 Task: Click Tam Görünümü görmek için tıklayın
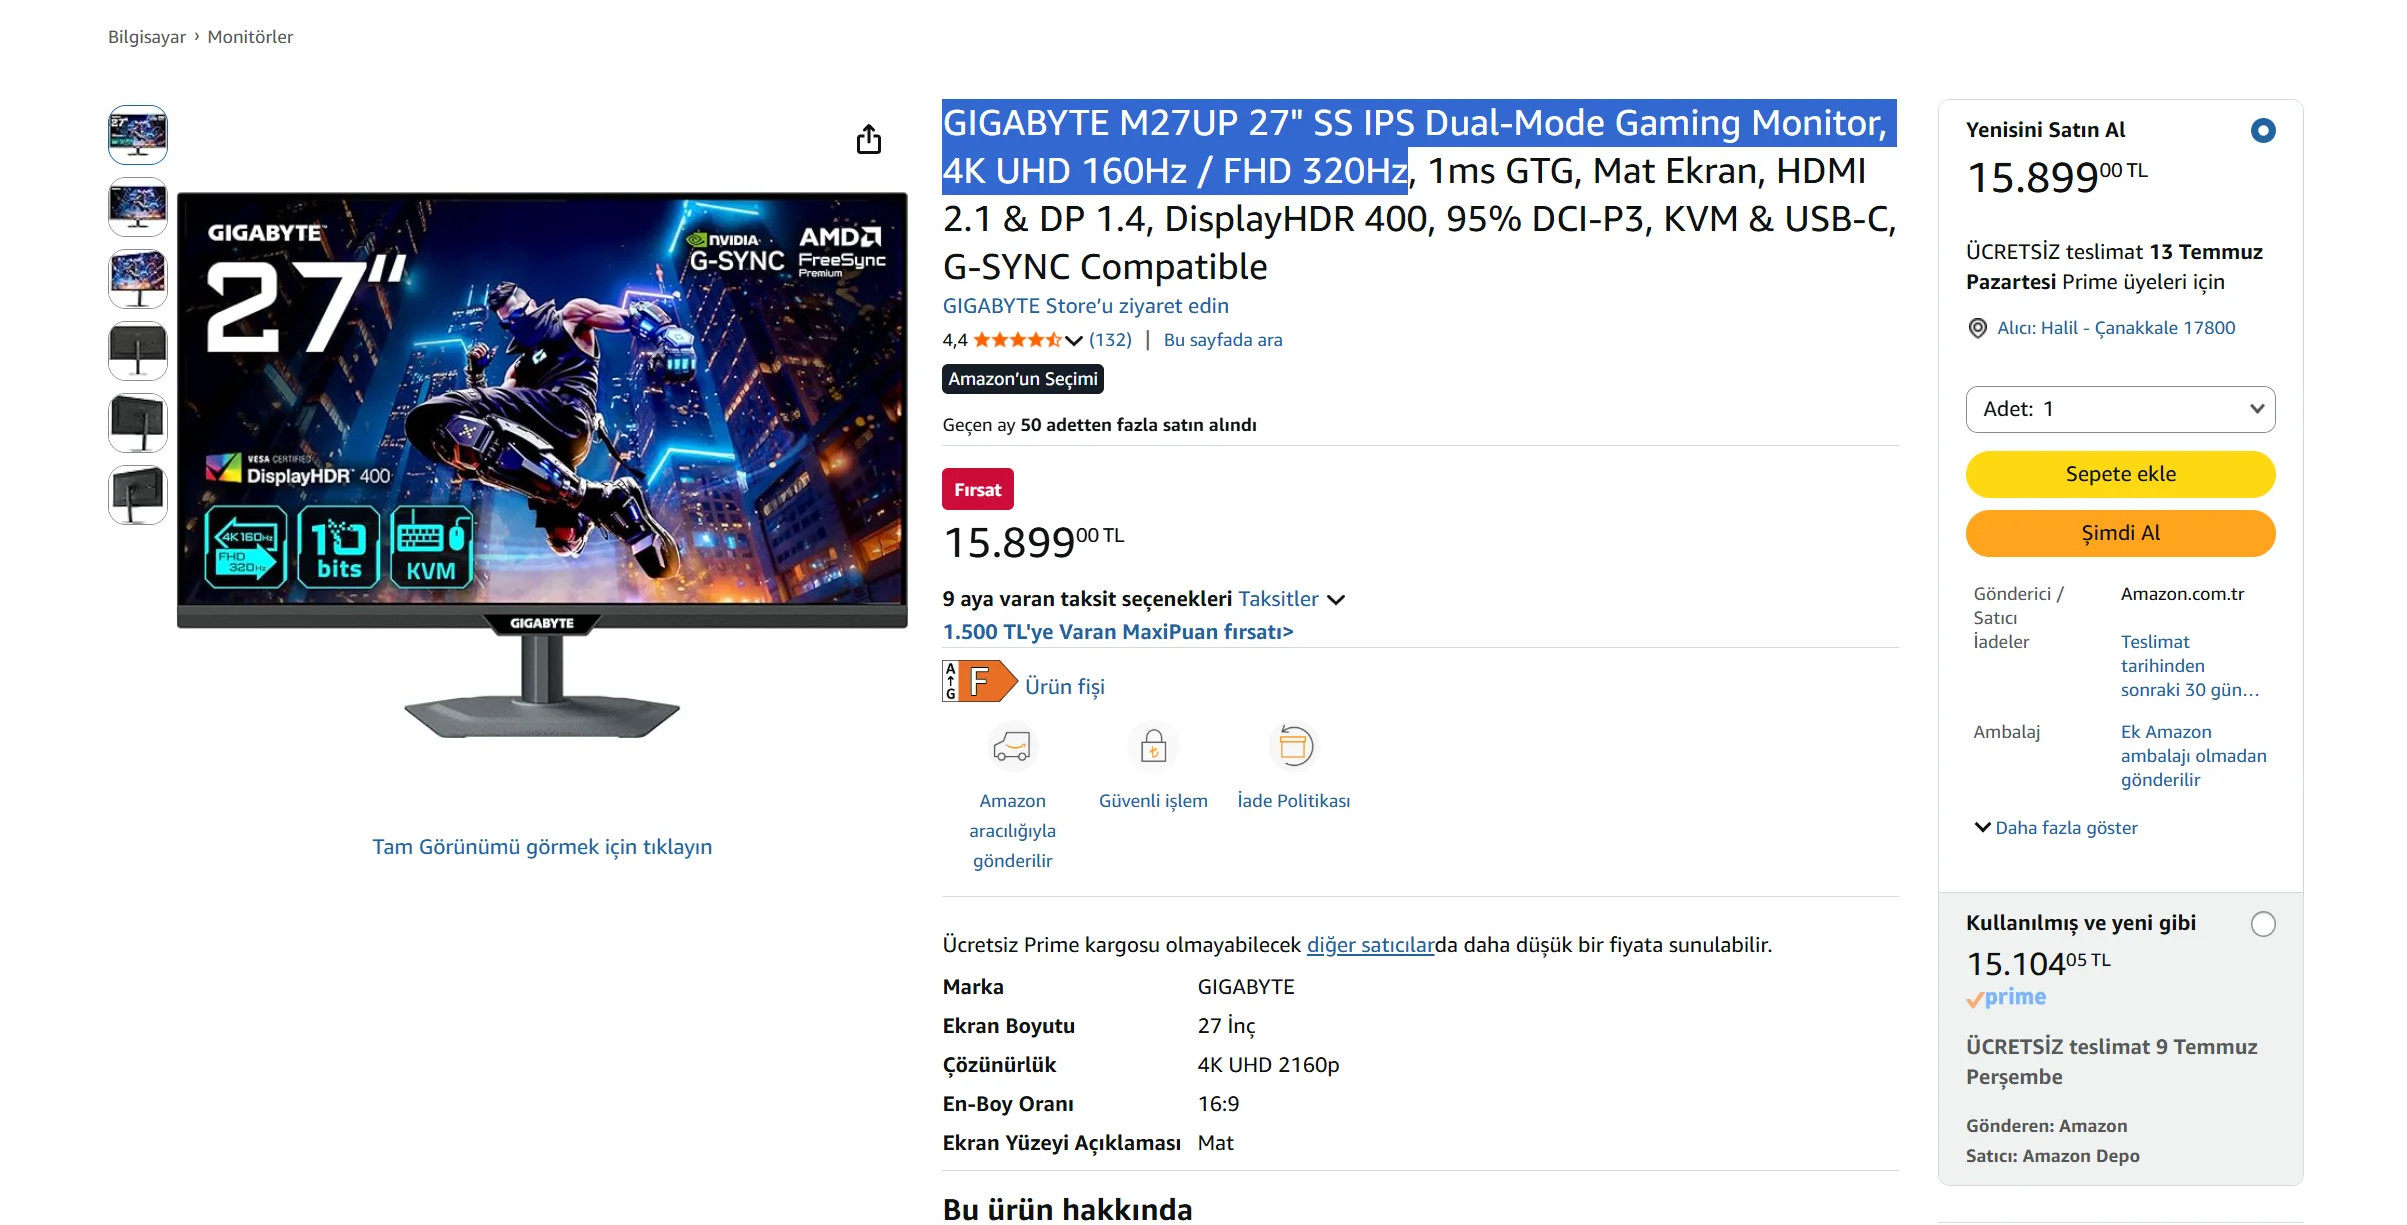click(x=542, y=847)
